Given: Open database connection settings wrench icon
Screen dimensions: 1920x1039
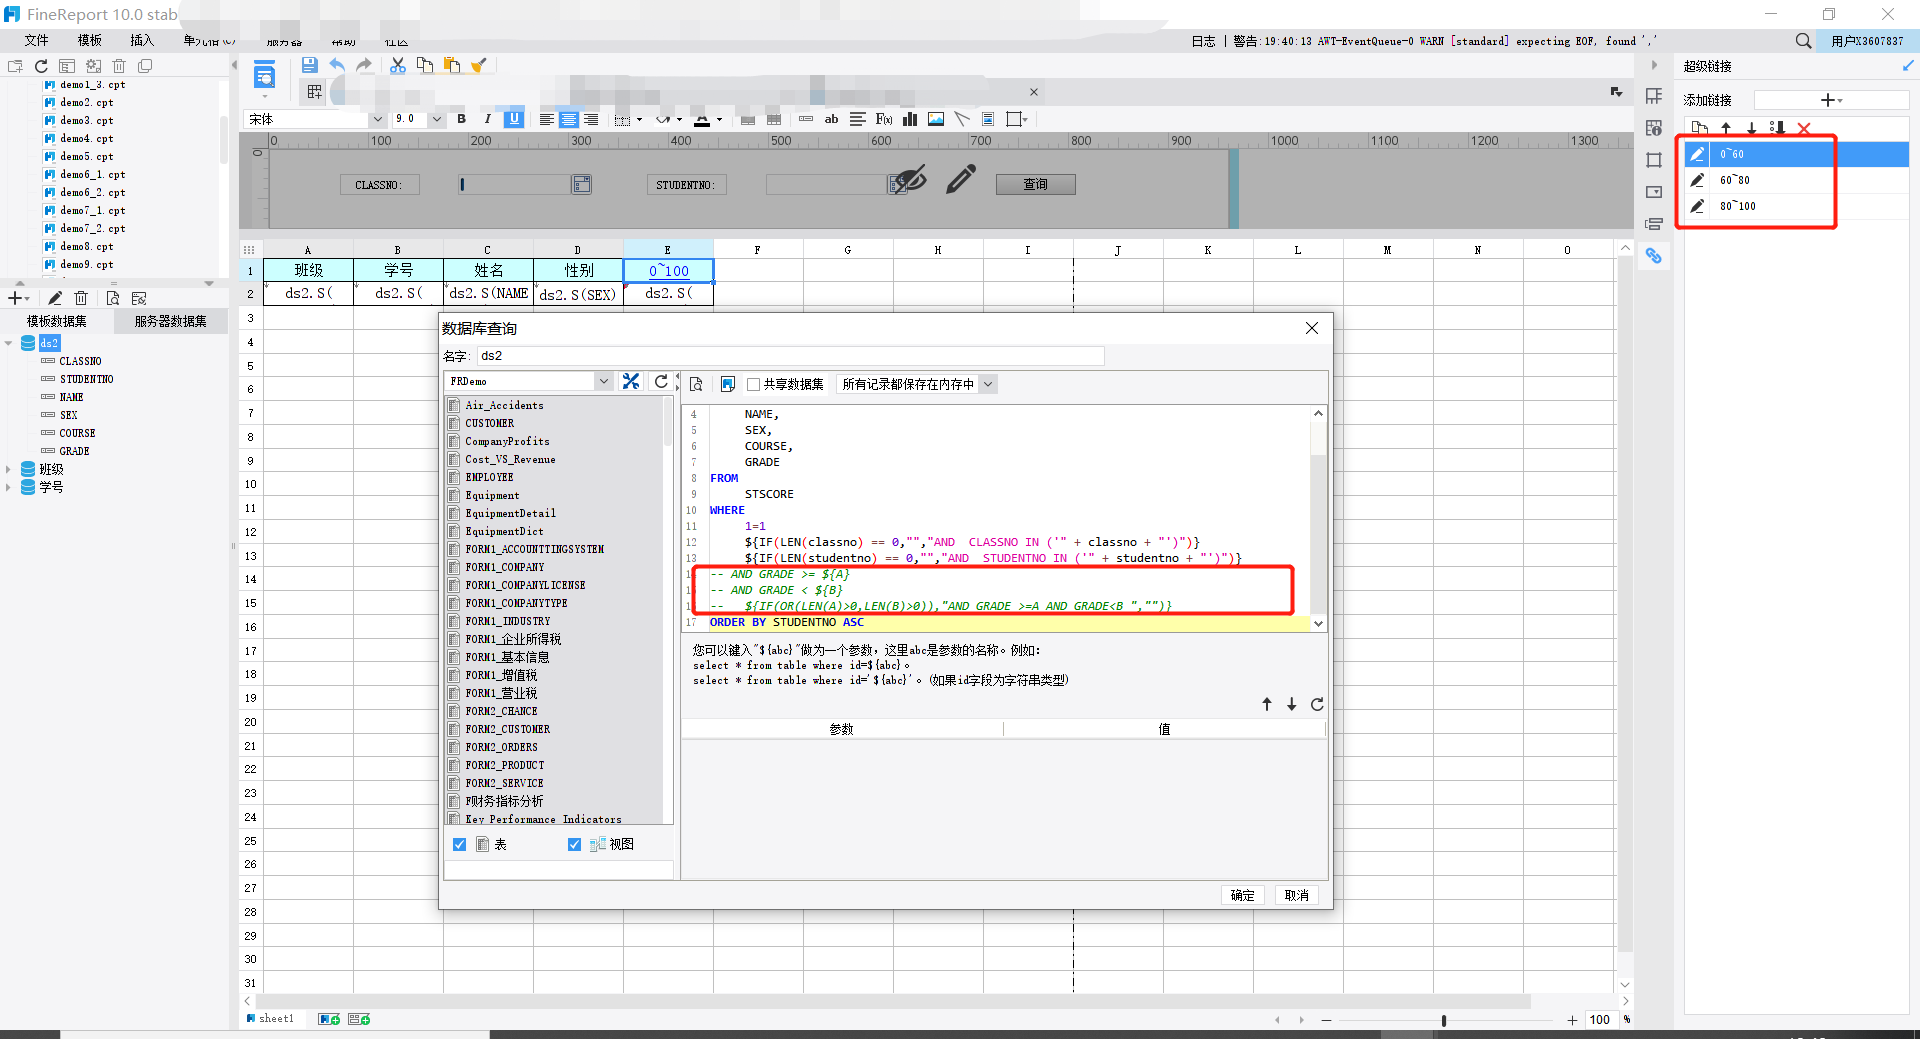Looking at the screenshot, I should [x=631, y=381].
